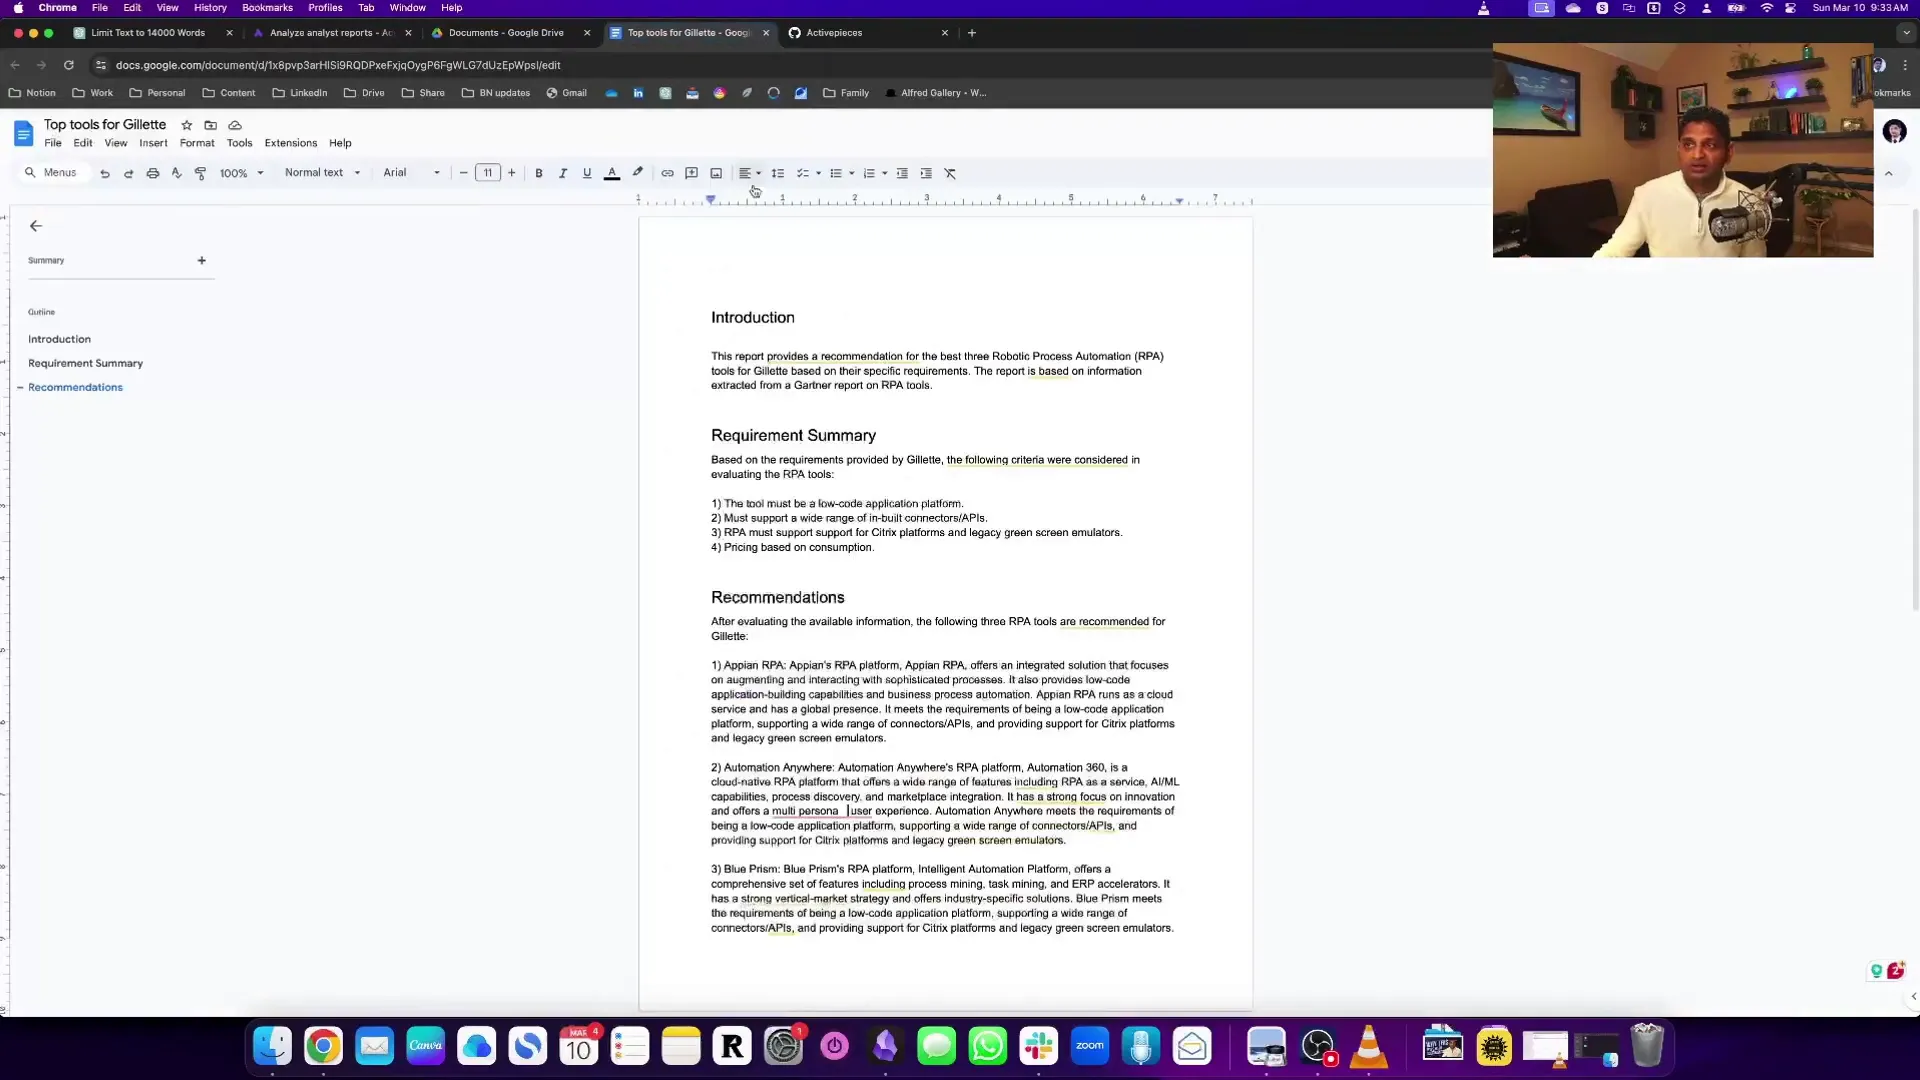
Task: Decrease font size with the minus button
Action: coord(463,173)
